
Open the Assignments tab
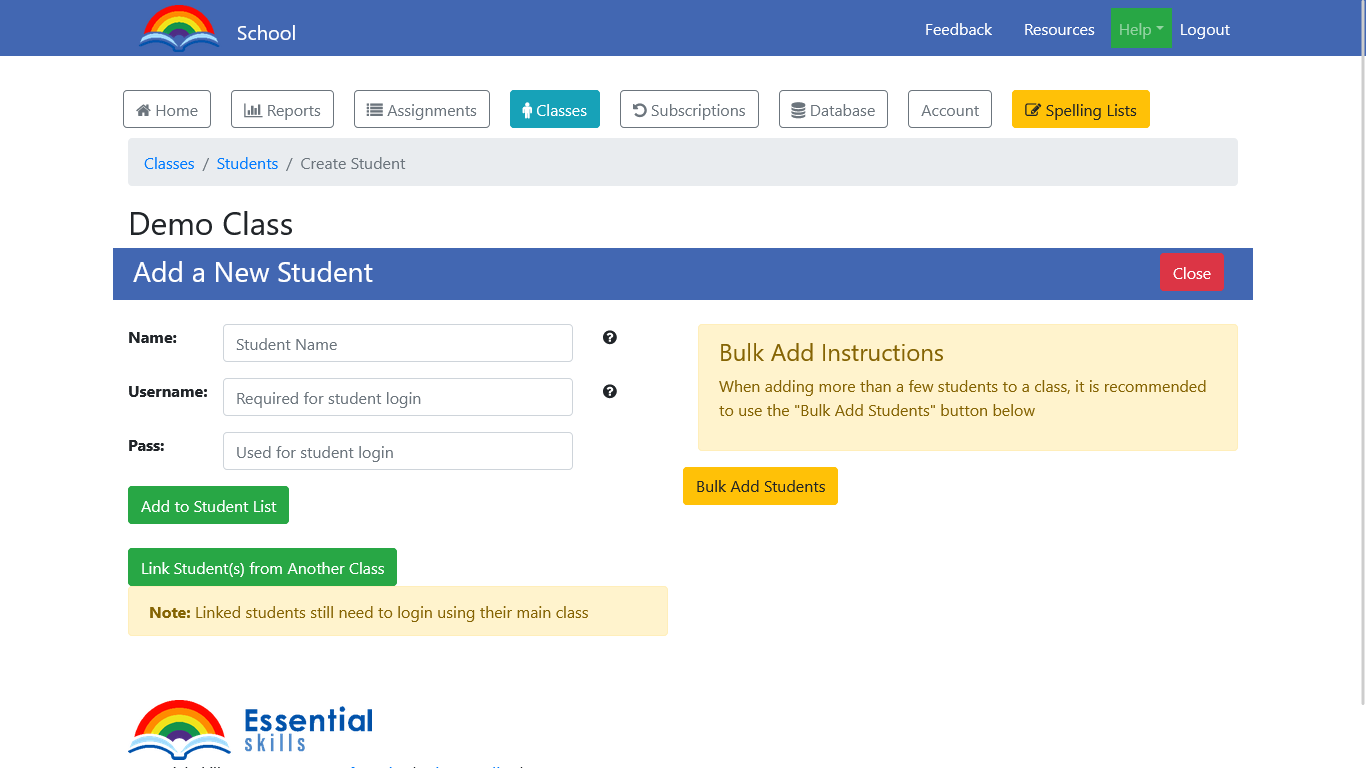pos(422,110)
